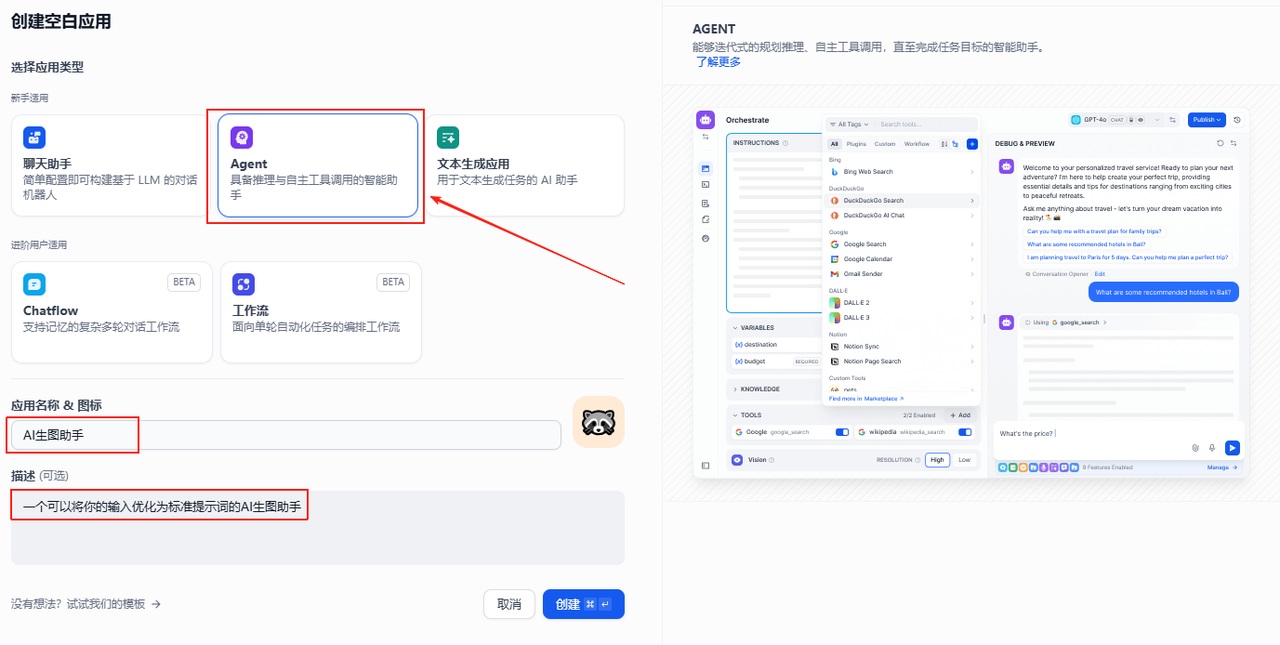Choose the Chatflow app type icon
The image size is (1280, 645).
tap(35, 285)
